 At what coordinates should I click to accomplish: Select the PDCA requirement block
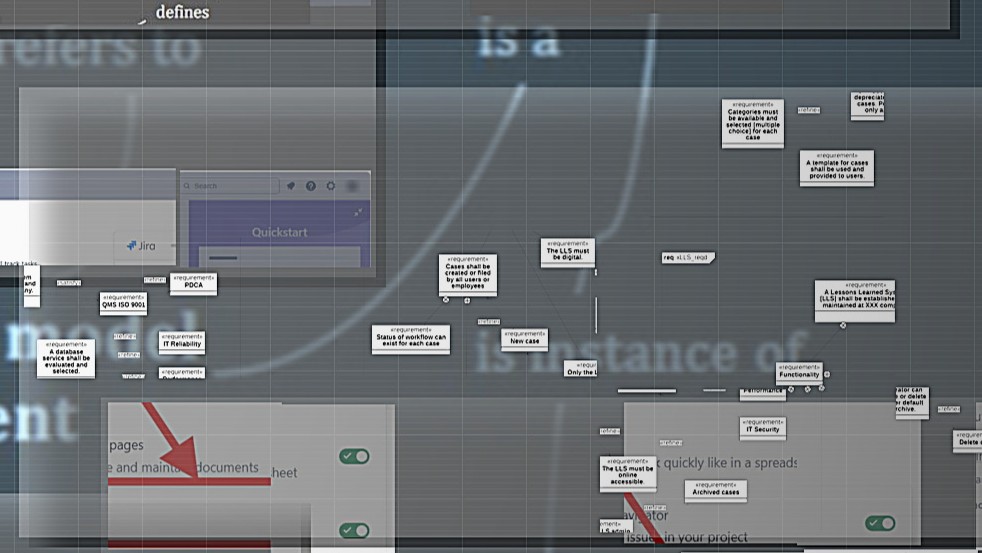click(x=194, y=283)
